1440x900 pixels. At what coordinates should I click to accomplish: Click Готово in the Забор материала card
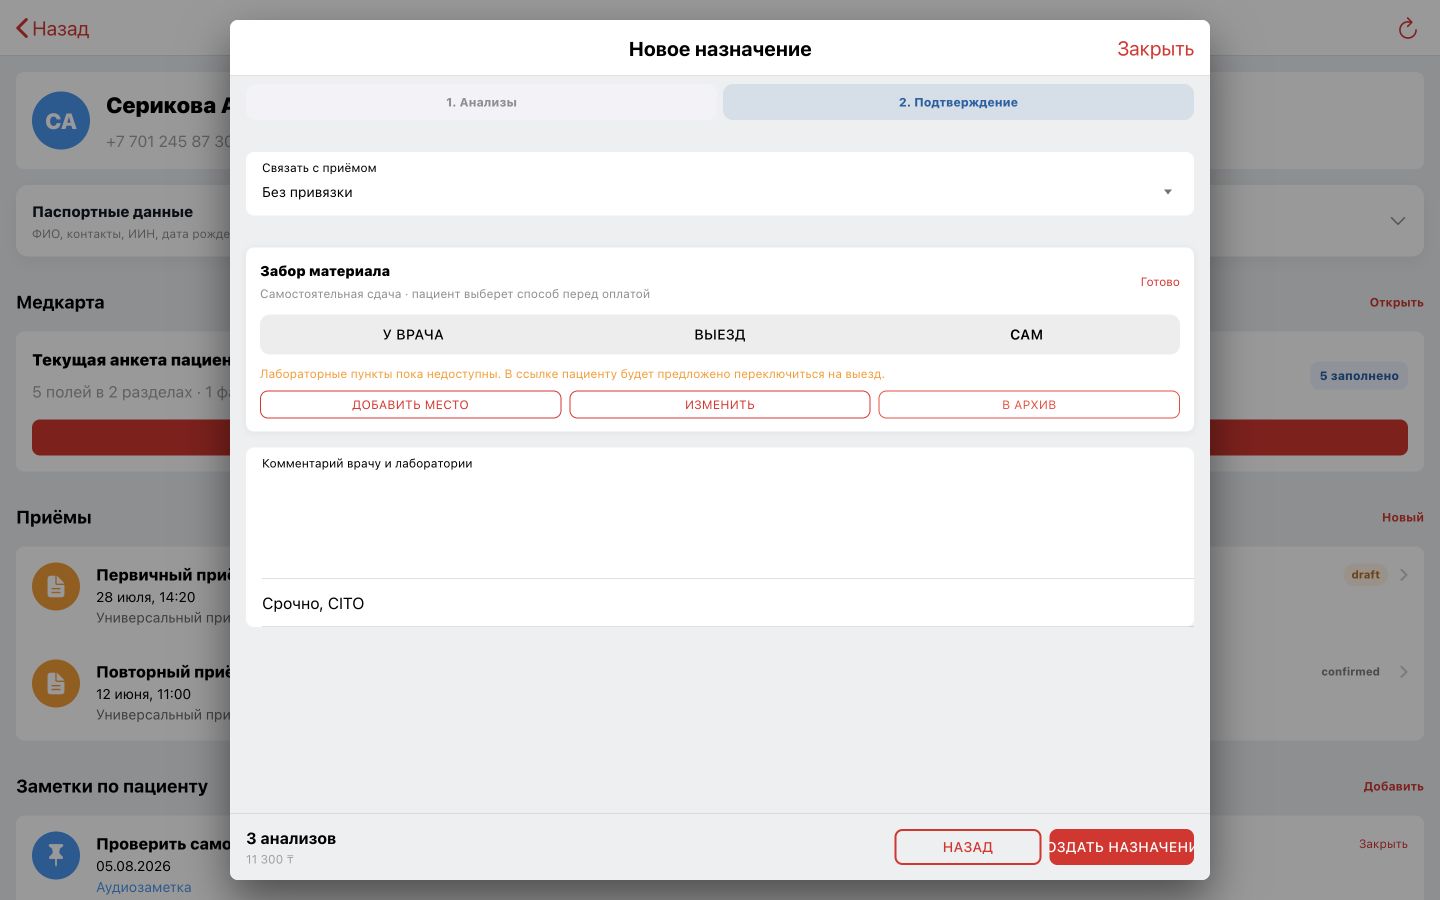[1160, 282]
